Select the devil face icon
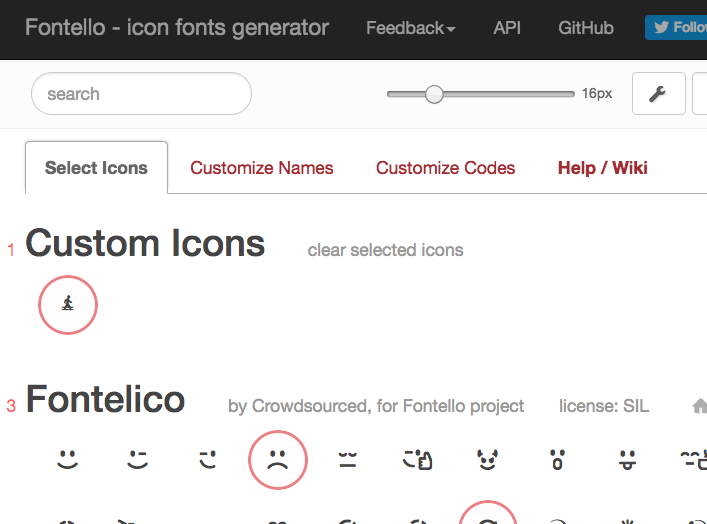The width and height of the screenshot is (707, 524). coord(488,460)
